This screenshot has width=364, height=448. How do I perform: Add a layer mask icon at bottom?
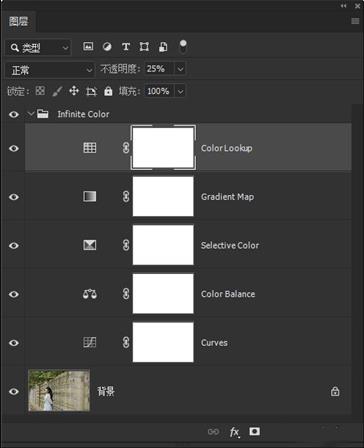point(255,432)
